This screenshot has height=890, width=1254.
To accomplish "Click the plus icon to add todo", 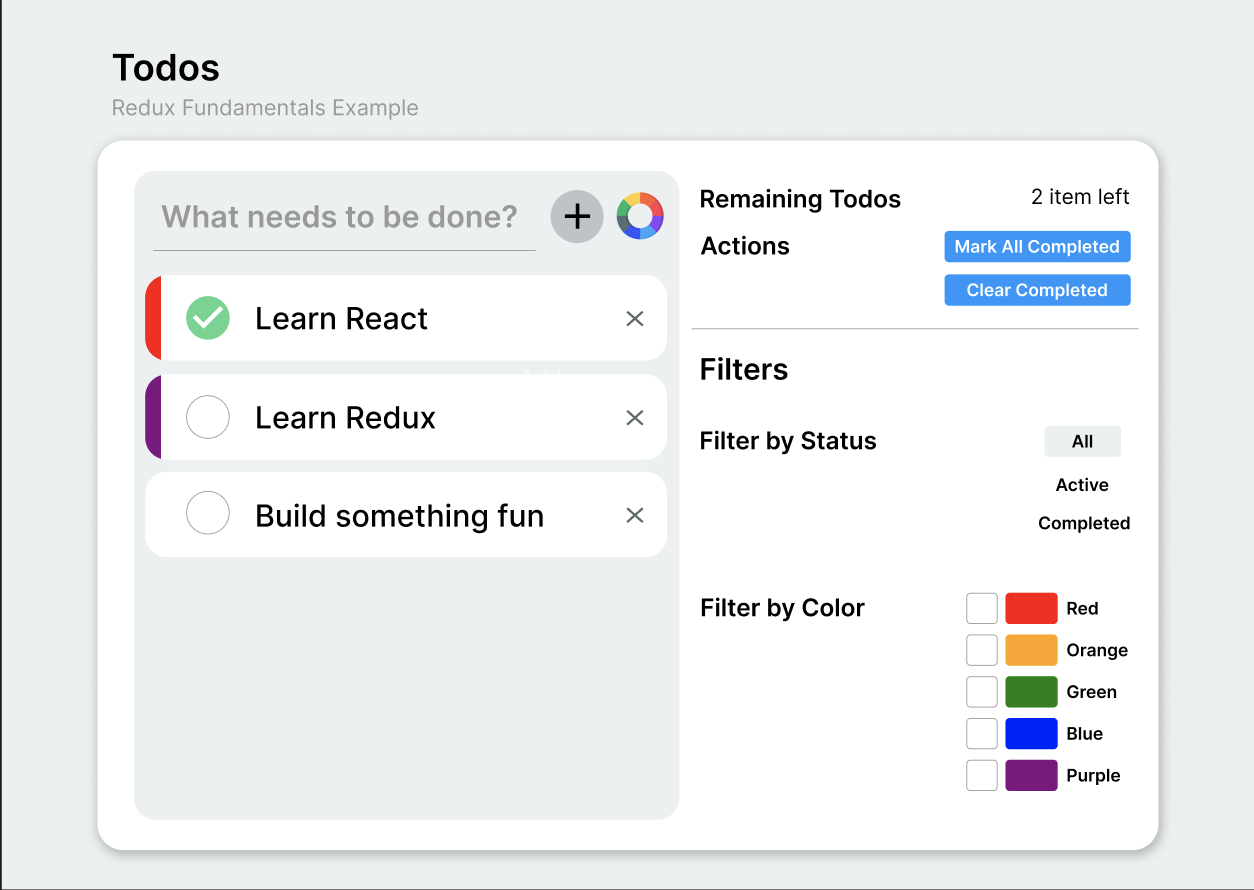I will tap(577, 216).
